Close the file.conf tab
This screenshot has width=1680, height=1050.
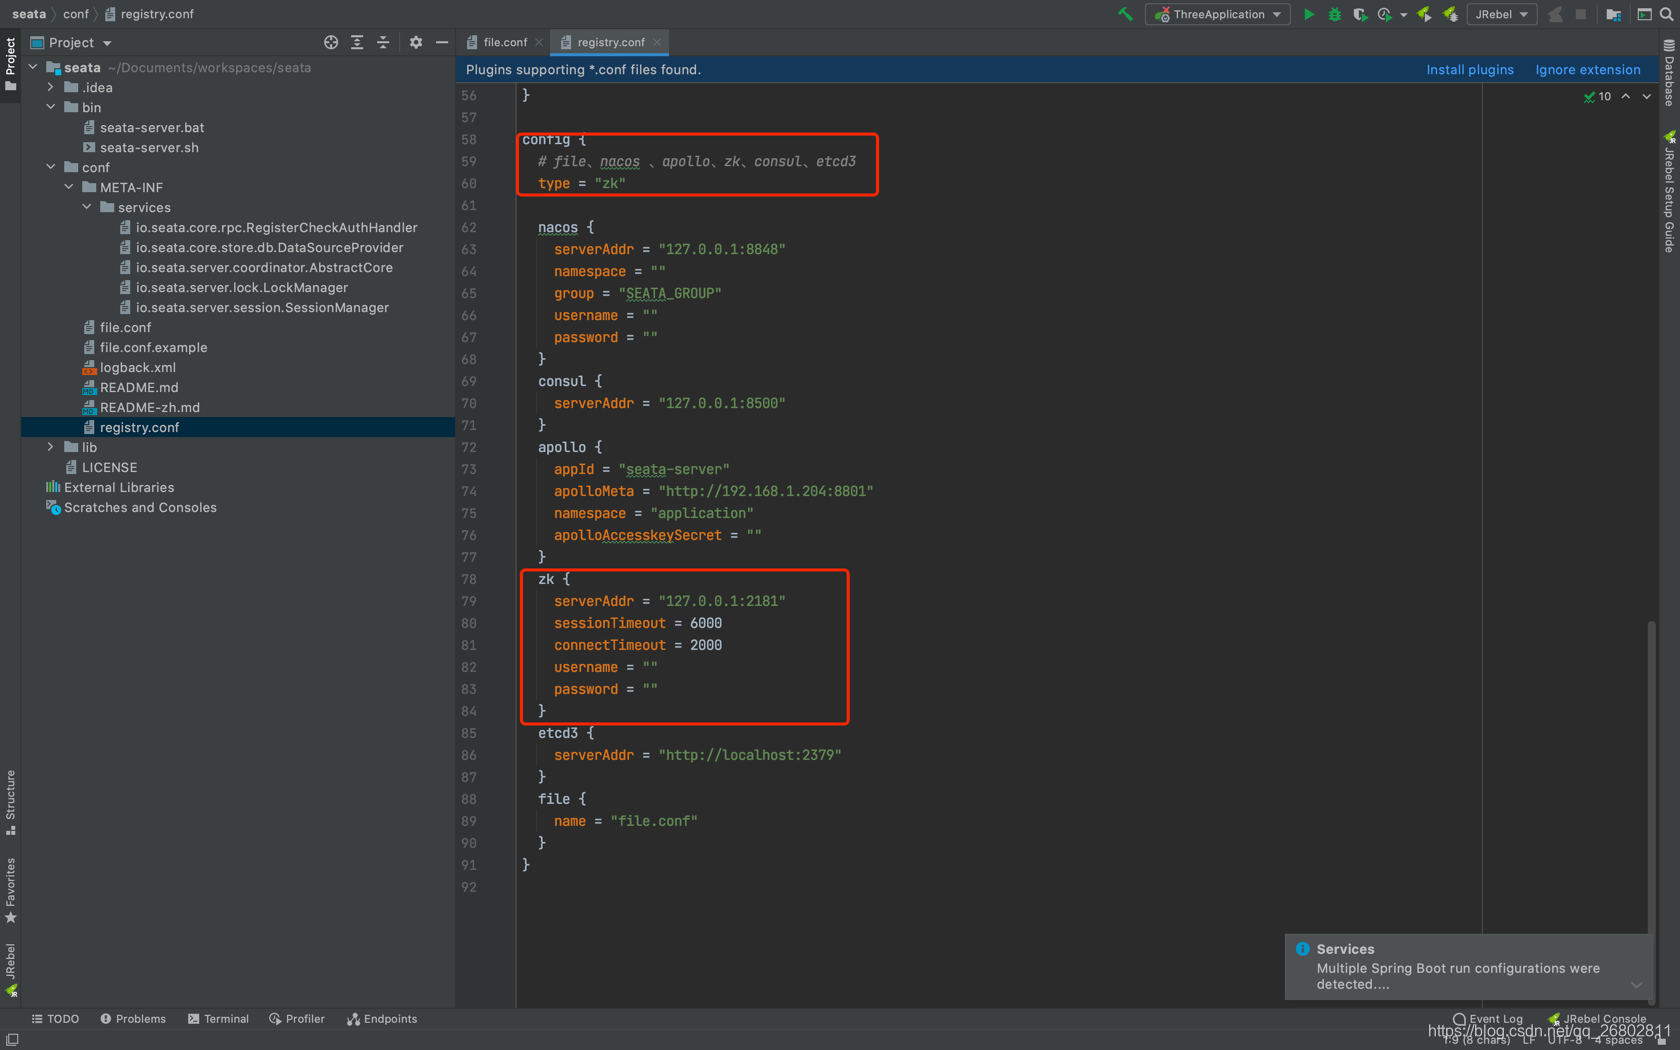[x=539, y=42]
